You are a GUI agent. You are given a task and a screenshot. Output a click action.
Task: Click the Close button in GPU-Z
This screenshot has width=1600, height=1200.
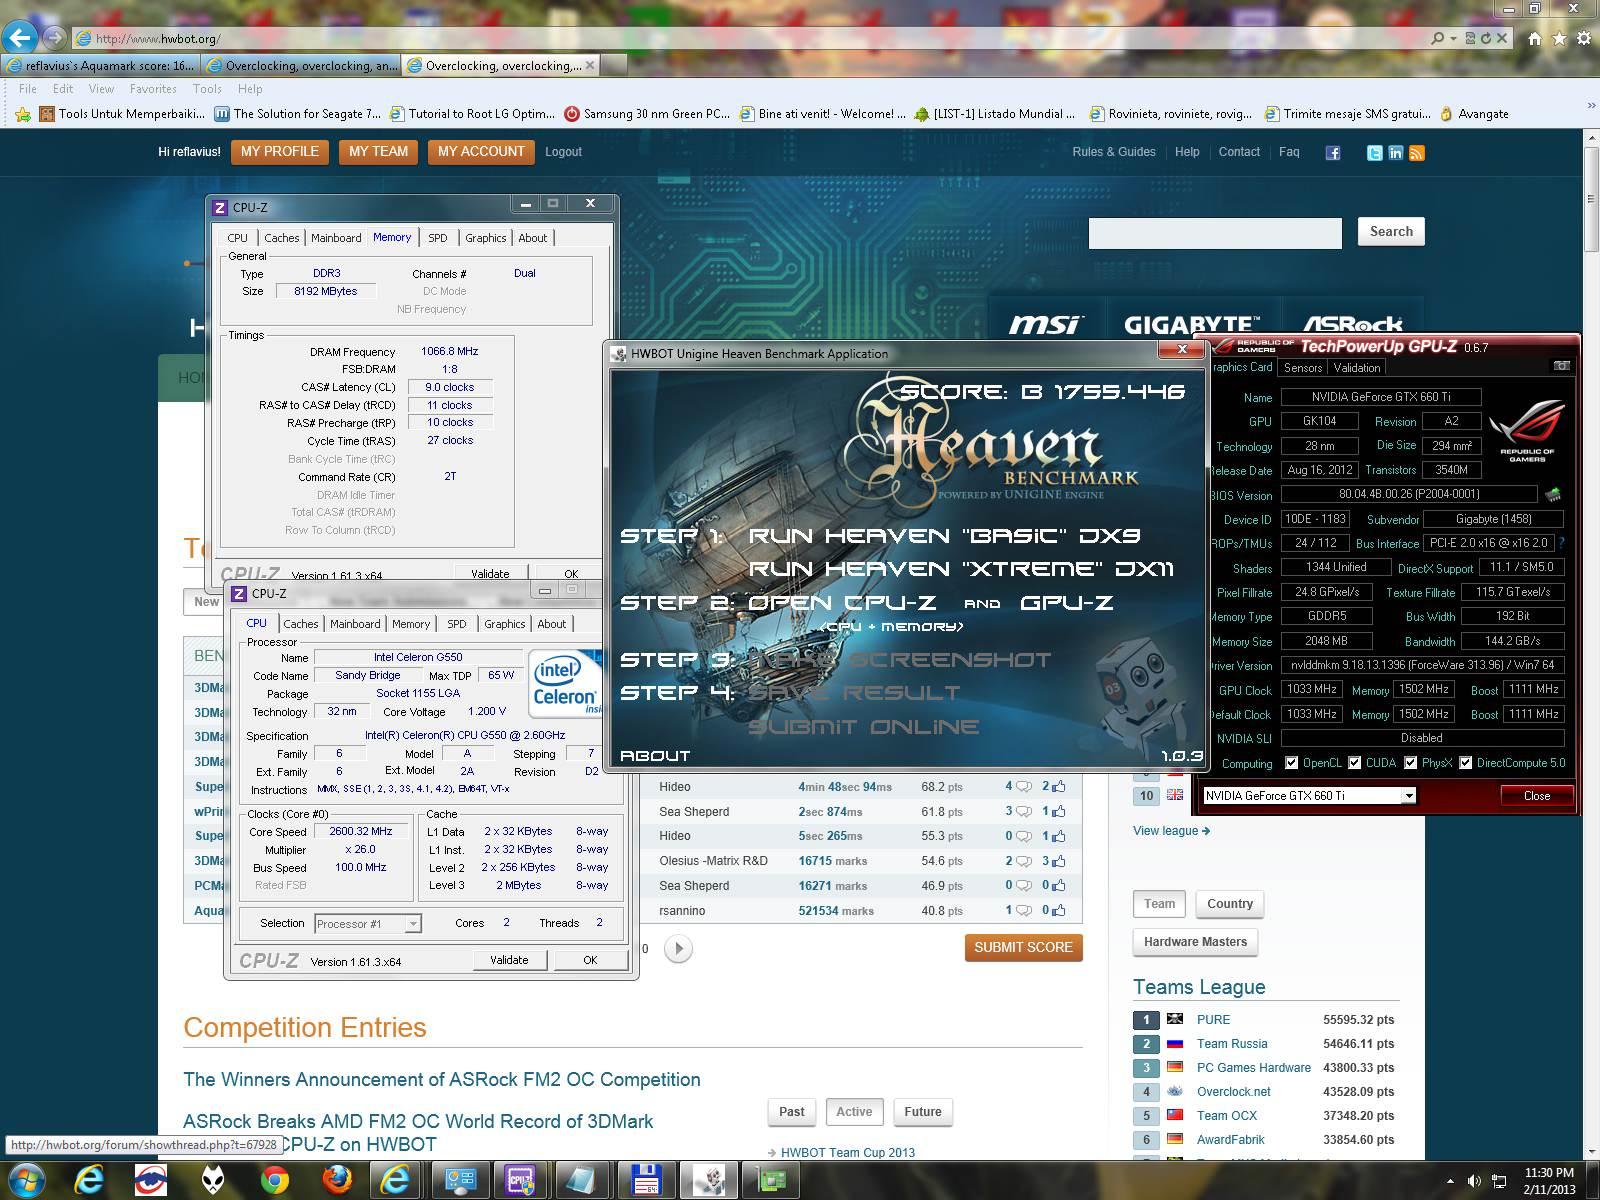click(x=1537, y=796)
